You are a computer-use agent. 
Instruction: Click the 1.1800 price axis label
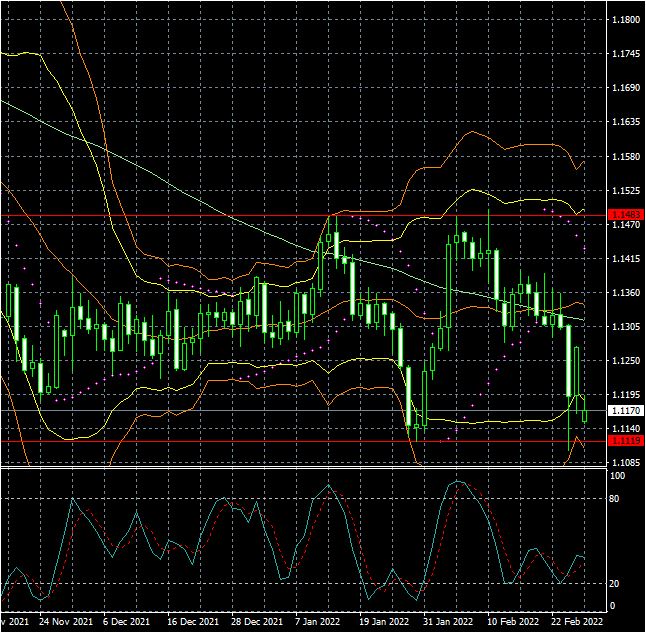coord(626,20)
